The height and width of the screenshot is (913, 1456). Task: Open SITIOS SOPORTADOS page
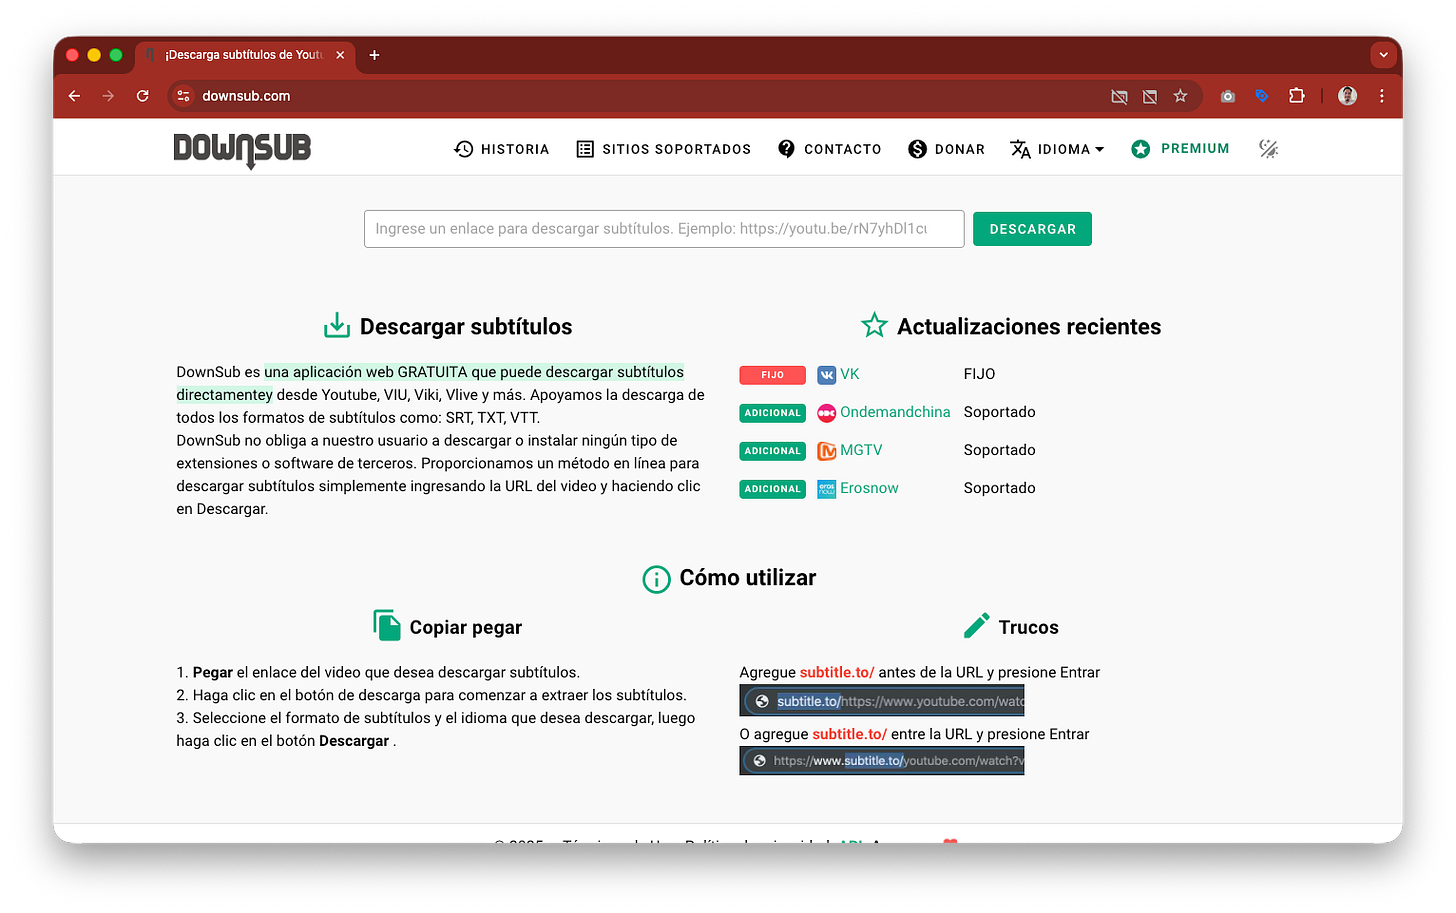coord(664,149)
